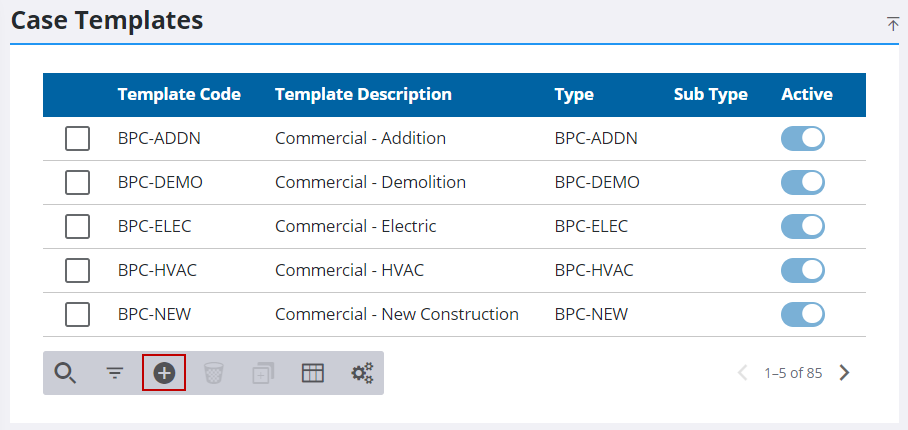Click the copy record icon
This screenshot has height=430, width=908.
click(263, 373)
